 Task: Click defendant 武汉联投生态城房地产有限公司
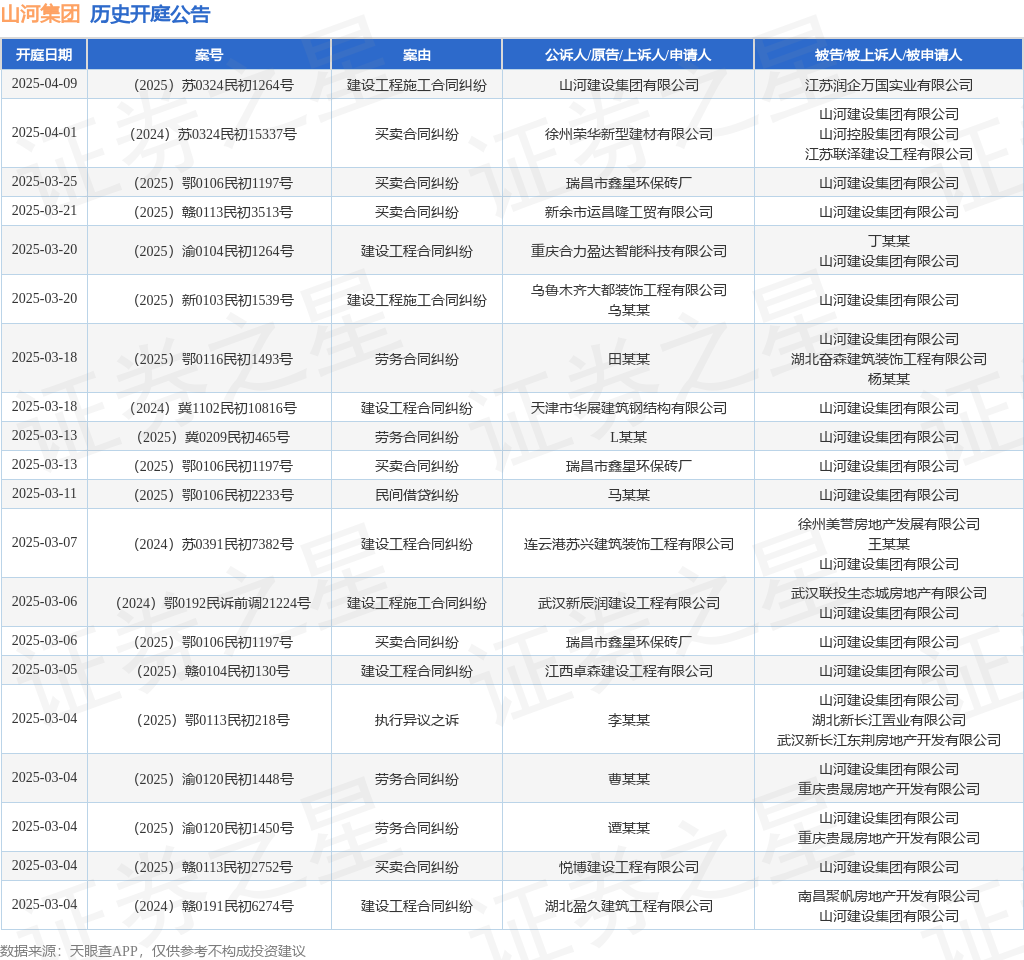[889, 594]
